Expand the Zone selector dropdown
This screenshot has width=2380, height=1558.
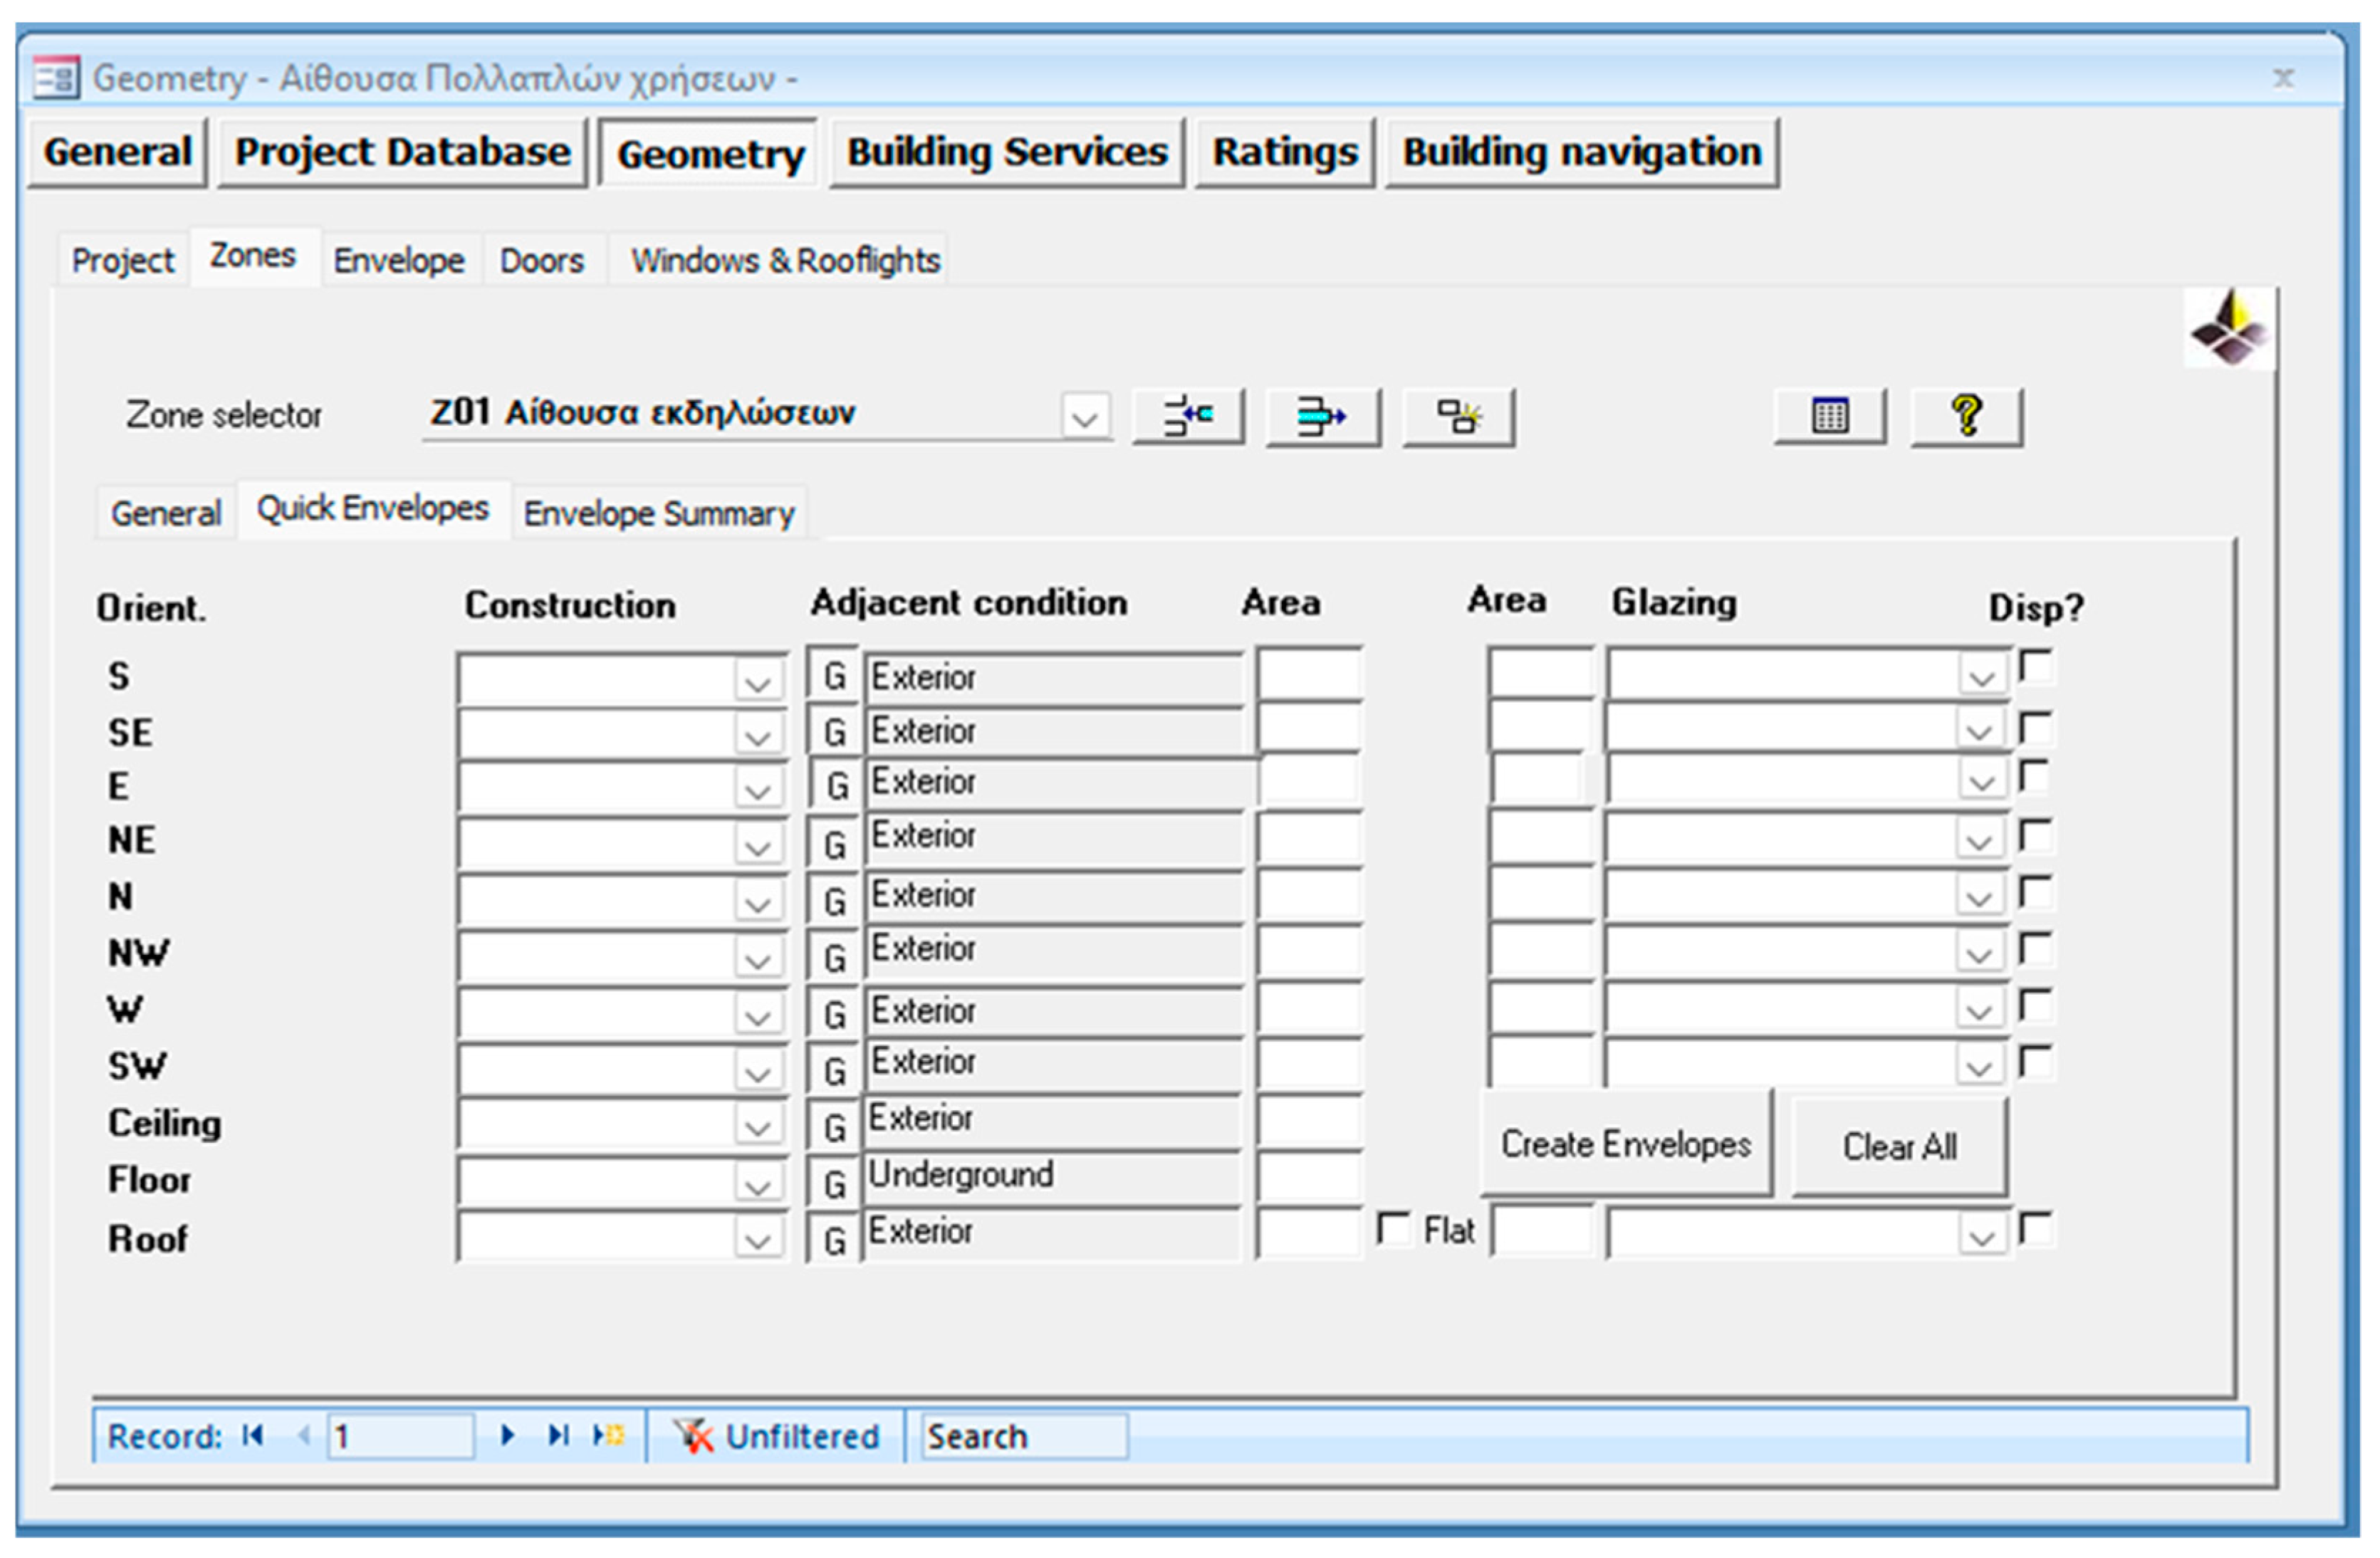click(1085, 417)
